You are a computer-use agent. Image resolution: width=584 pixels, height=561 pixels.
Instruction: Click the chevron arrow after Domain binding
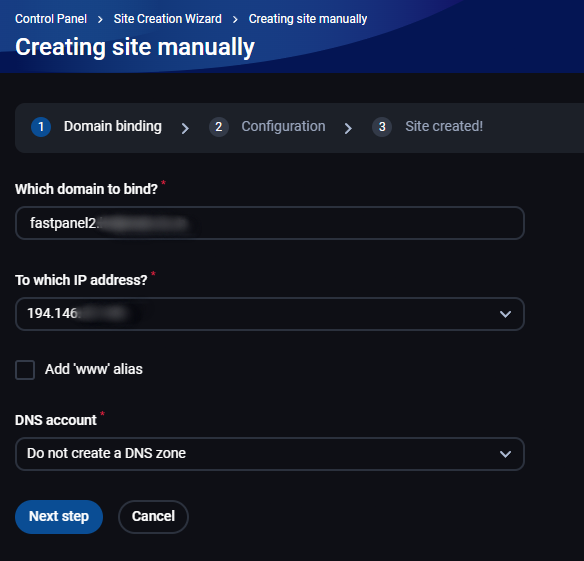[x=185, y=129]
